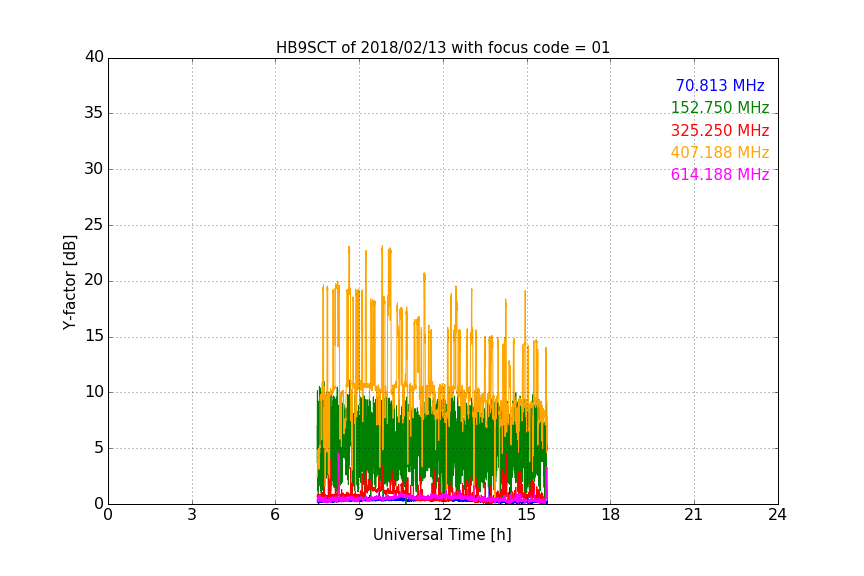Viewport: 864px width, 576px height.
Task: Click the y-axis tick label 25
Action: [94, 224]
